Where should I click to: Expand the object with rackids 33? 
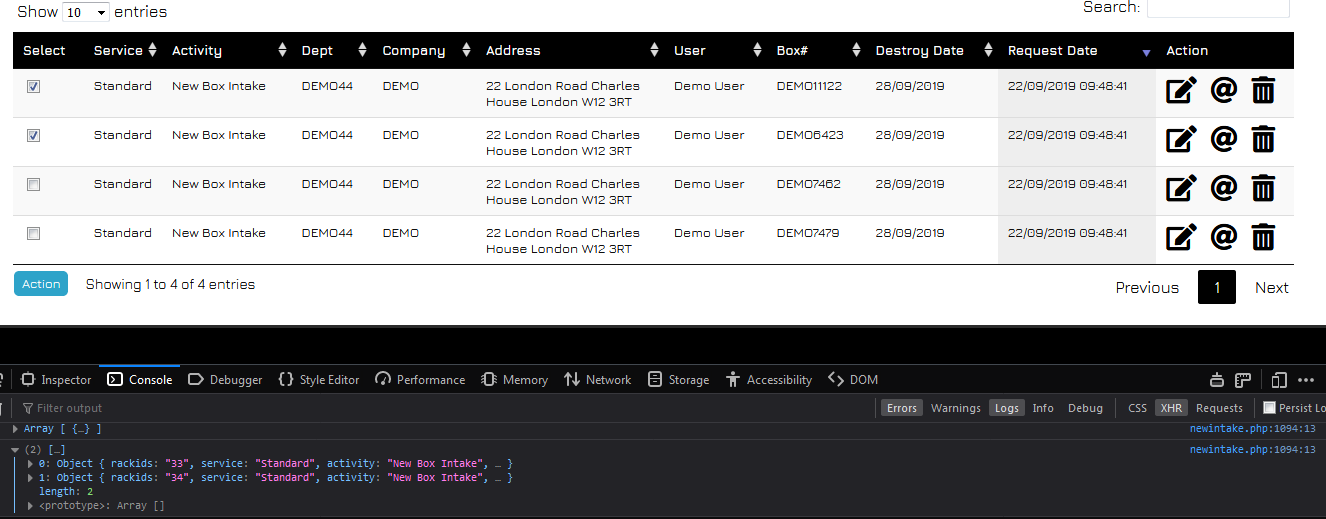click(x=31, y=464)
